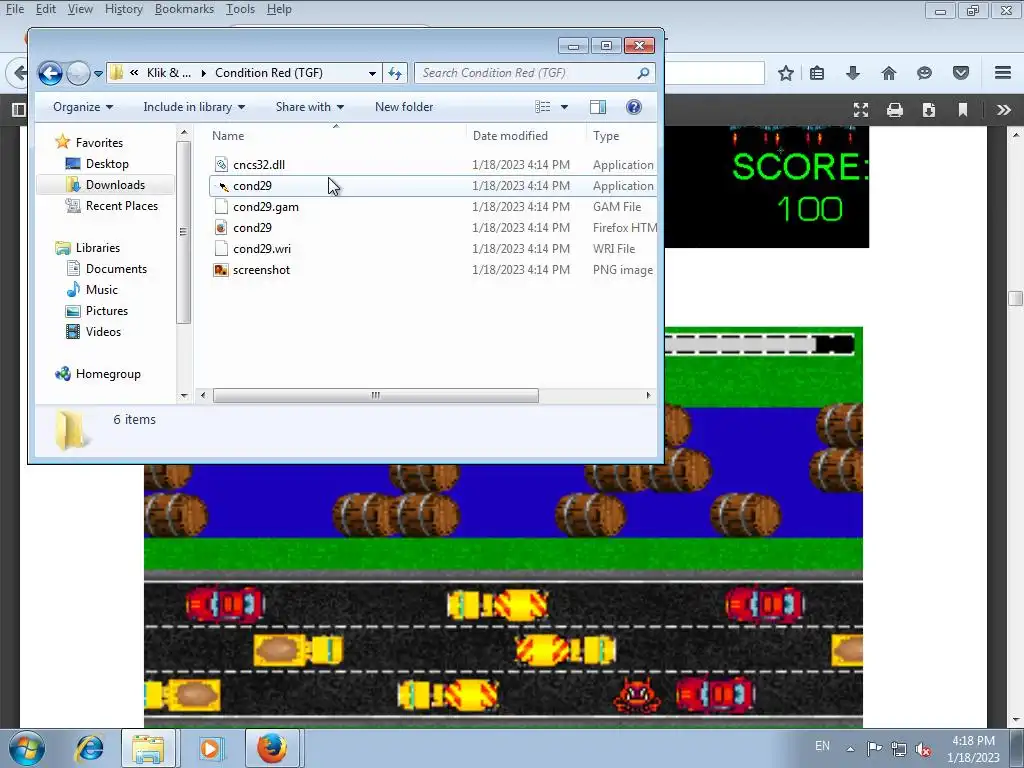1024x768 pixels.
Task: Open the Firefox Edit menu
Action: point(46,9)
